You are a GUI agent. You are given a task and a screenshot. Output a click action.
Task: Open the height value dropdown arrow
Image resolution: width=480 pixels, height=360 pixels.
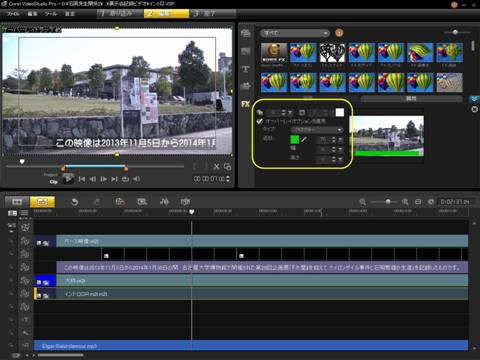click(x=340, y=160)
